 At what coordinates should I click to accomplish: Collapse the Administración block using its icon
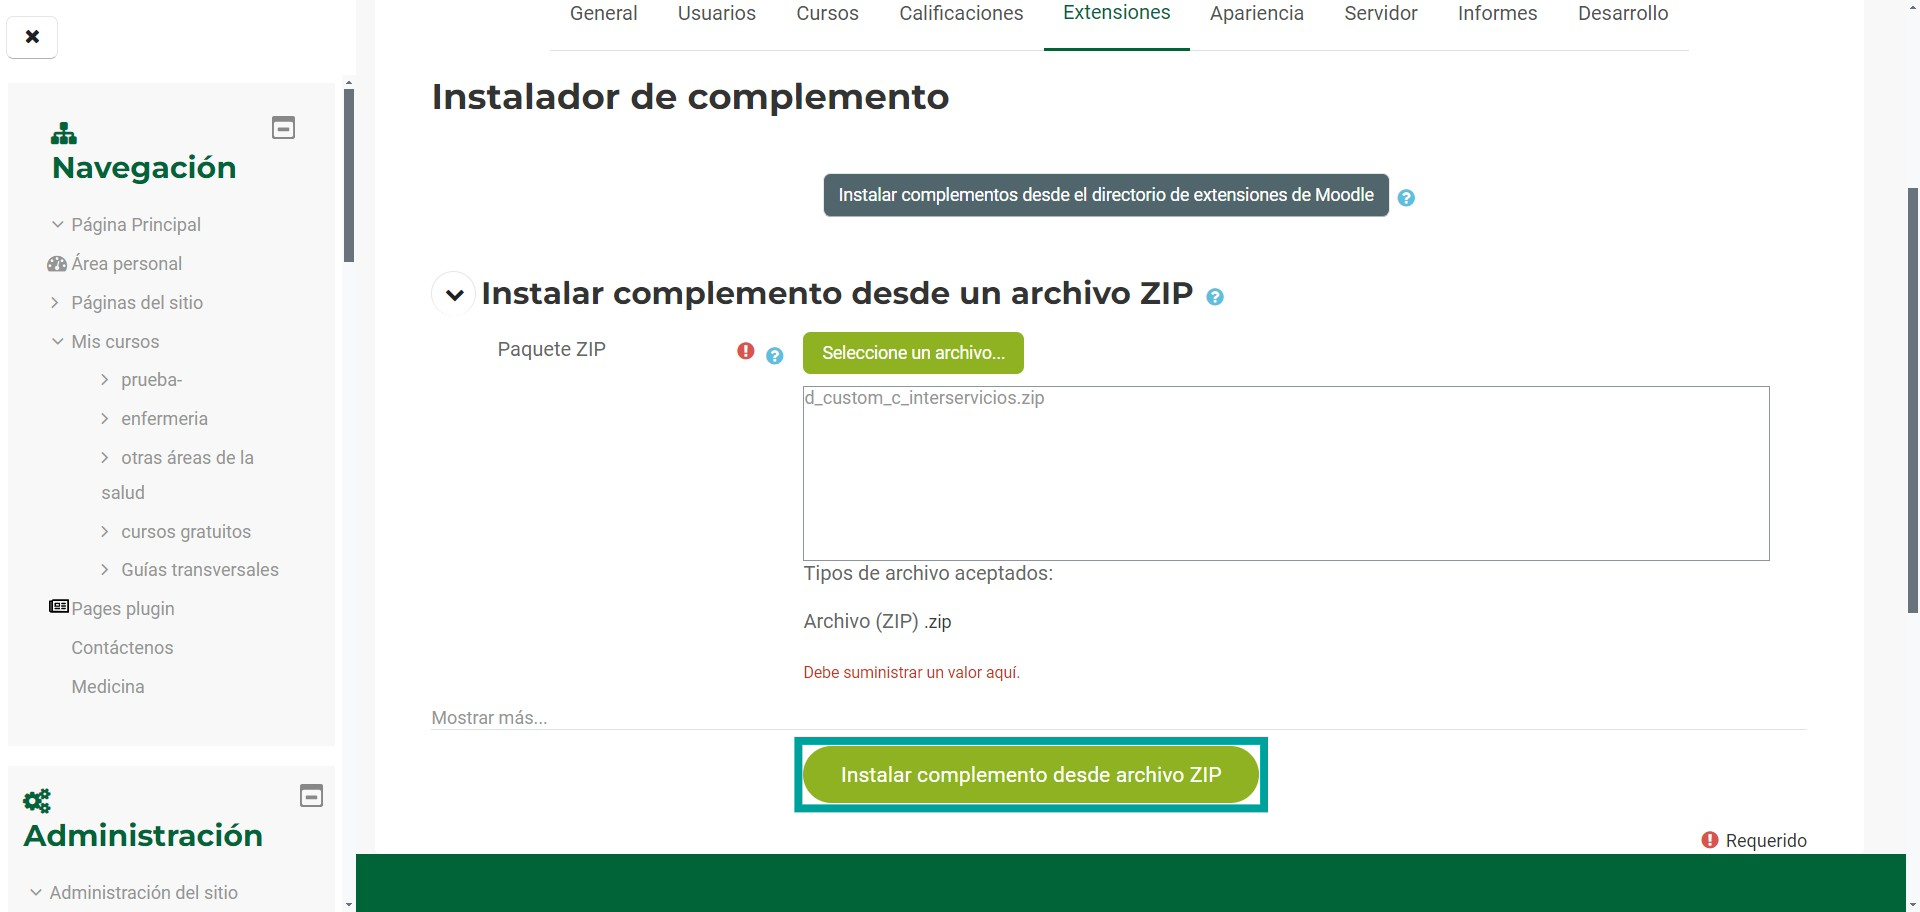click(311, 796)
